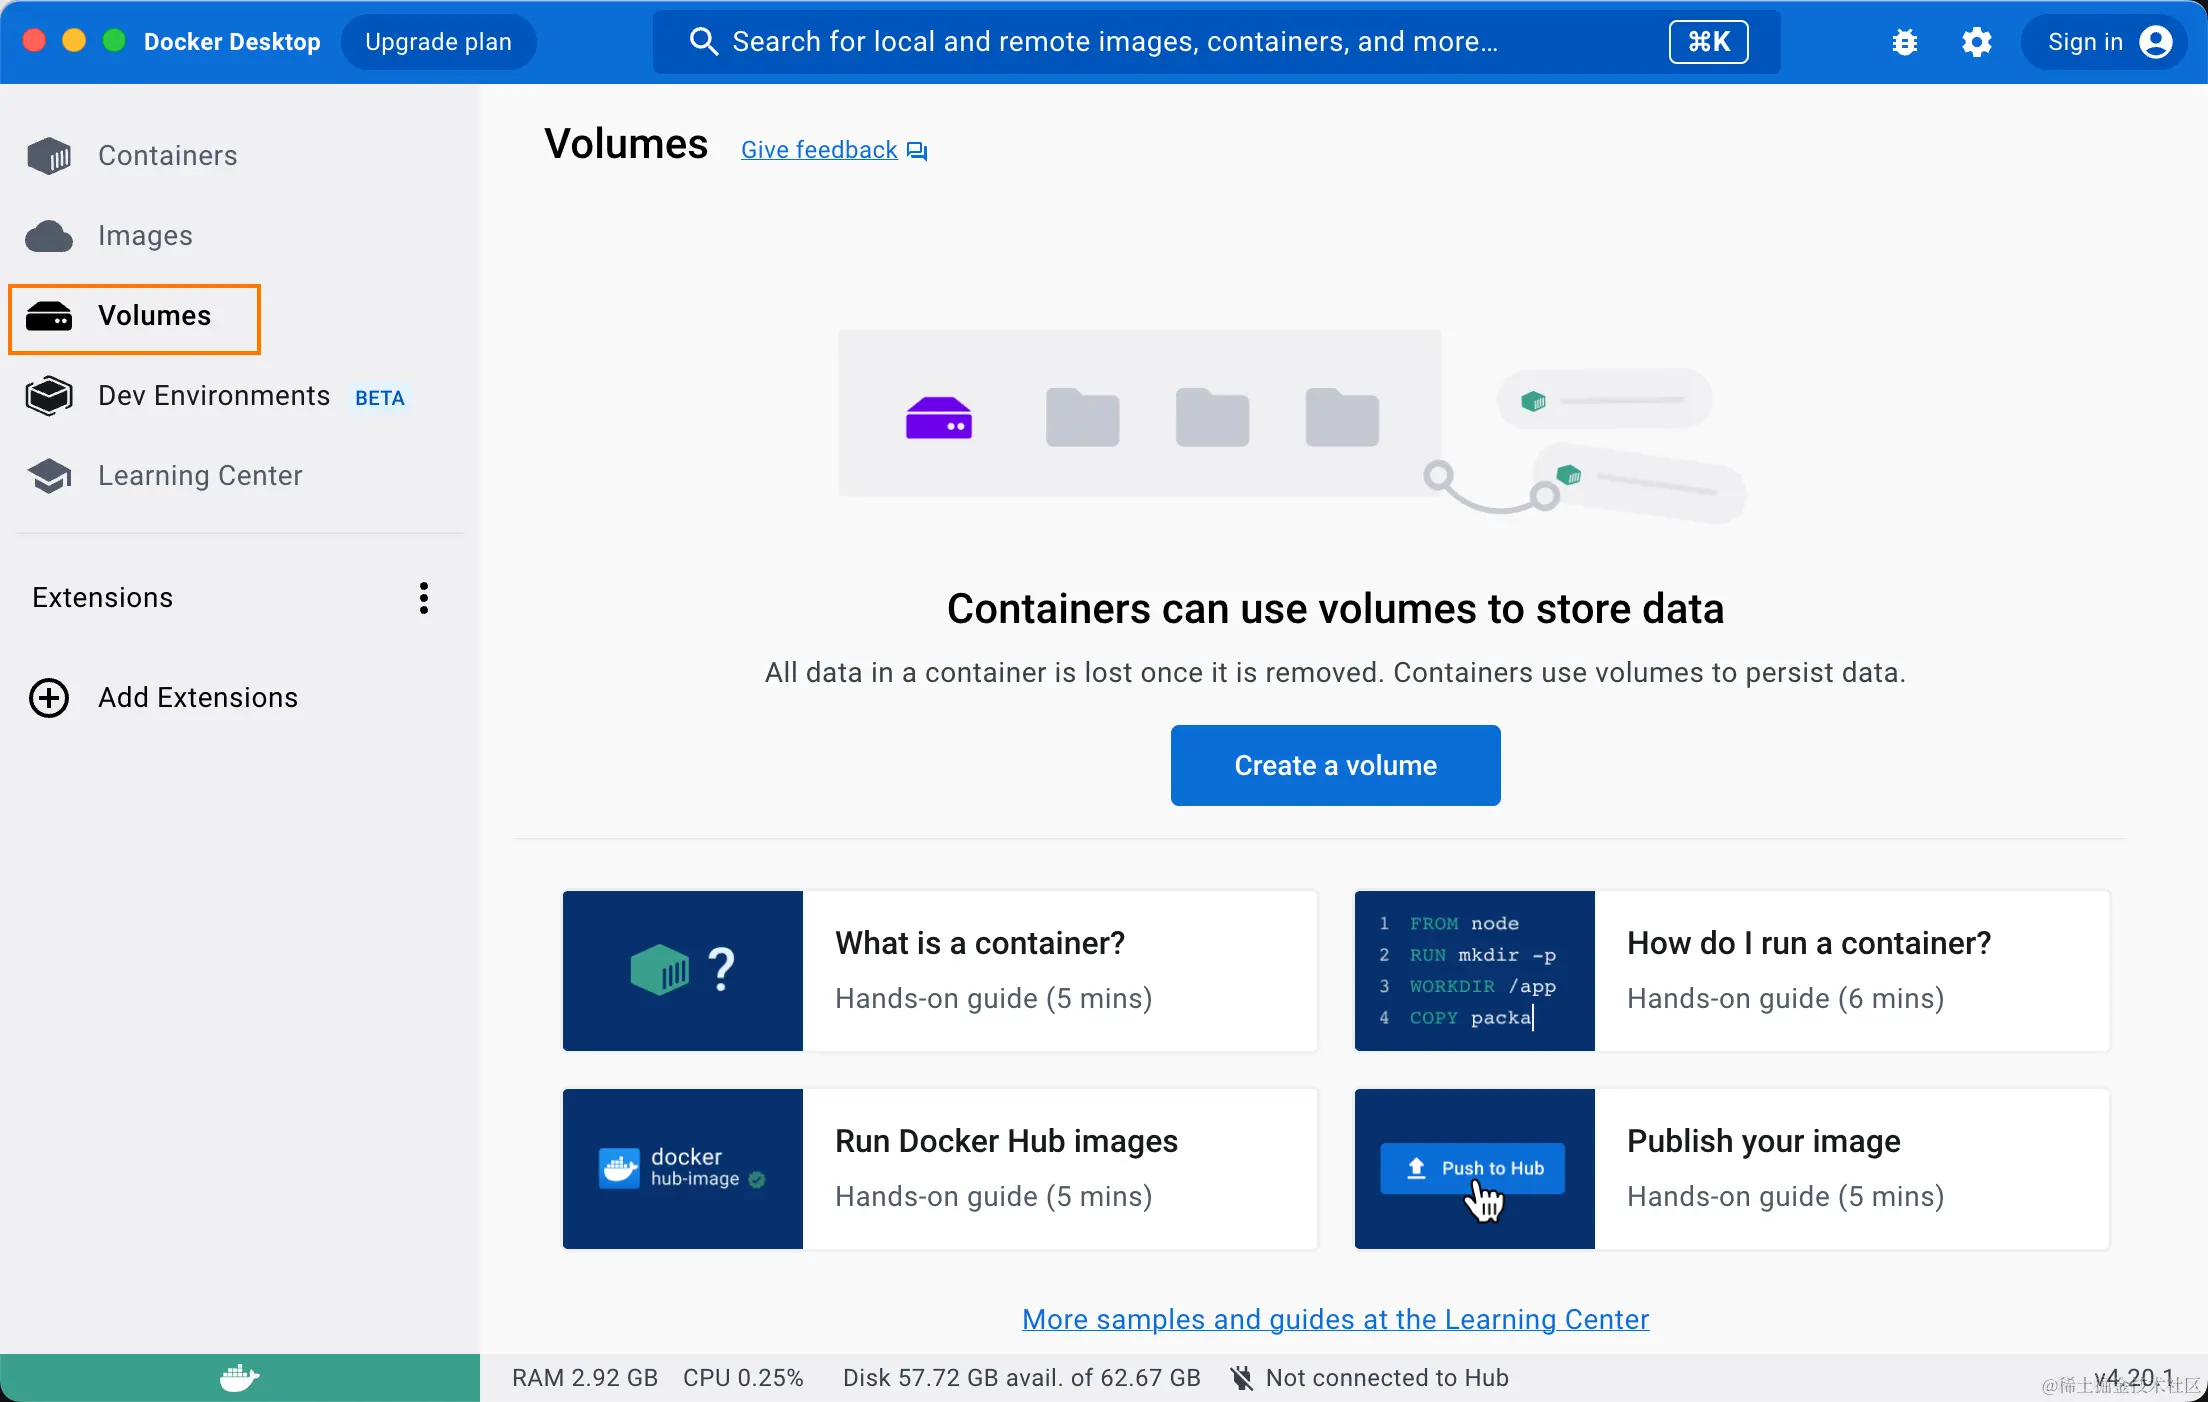Click the Not connected to Hub icon
The width and height of the screenshot is (2208, 1402).
[x=1241, y=1378]
